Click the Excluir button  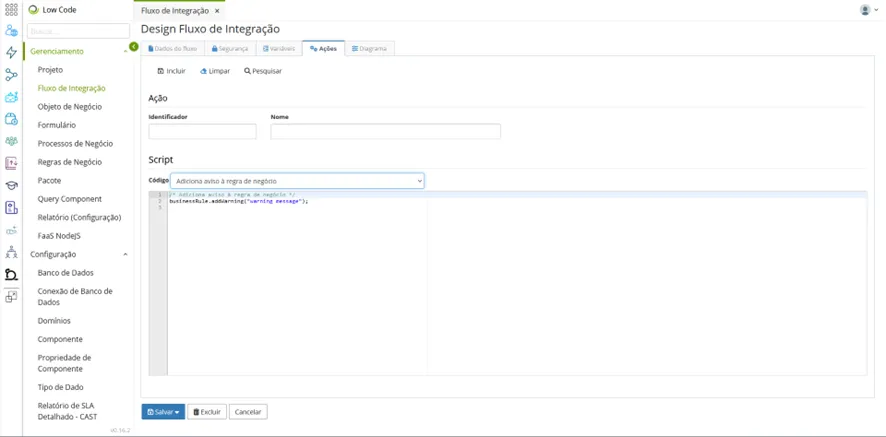coord(207,412)
